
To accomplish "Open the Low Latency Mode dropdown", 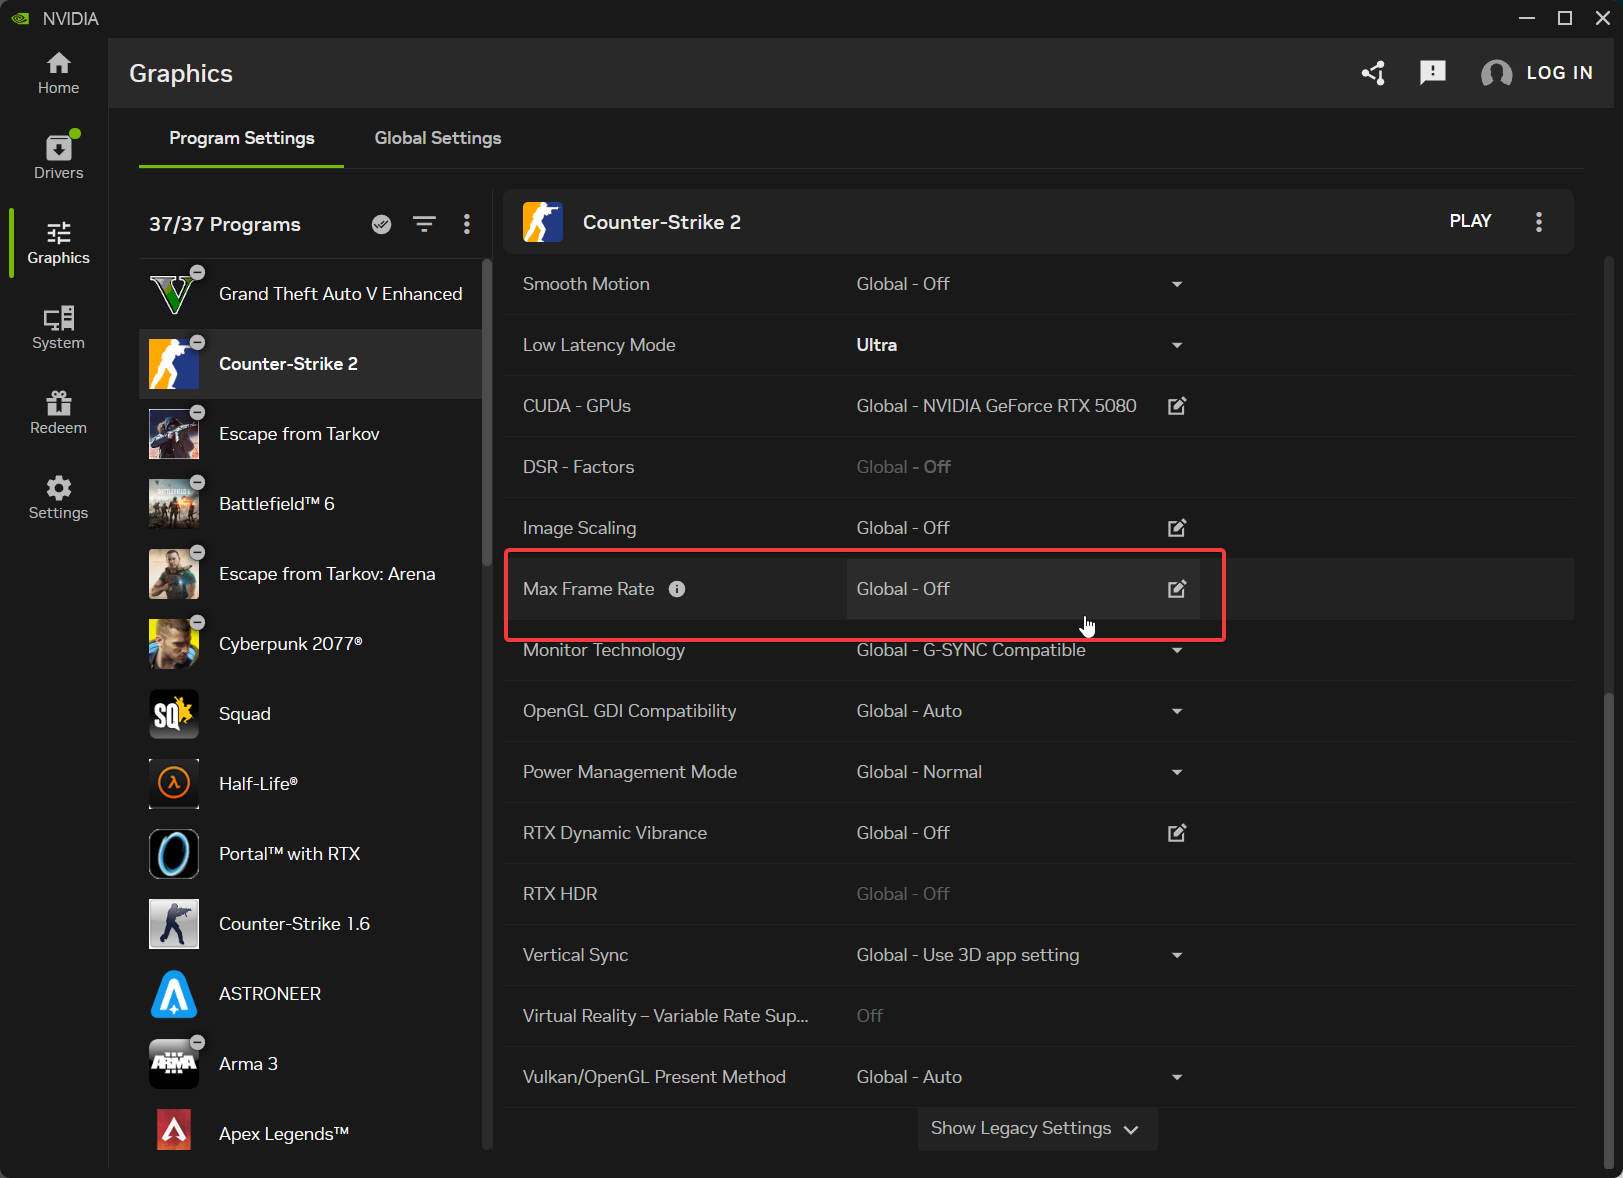I will click(x=1177, y=345).
